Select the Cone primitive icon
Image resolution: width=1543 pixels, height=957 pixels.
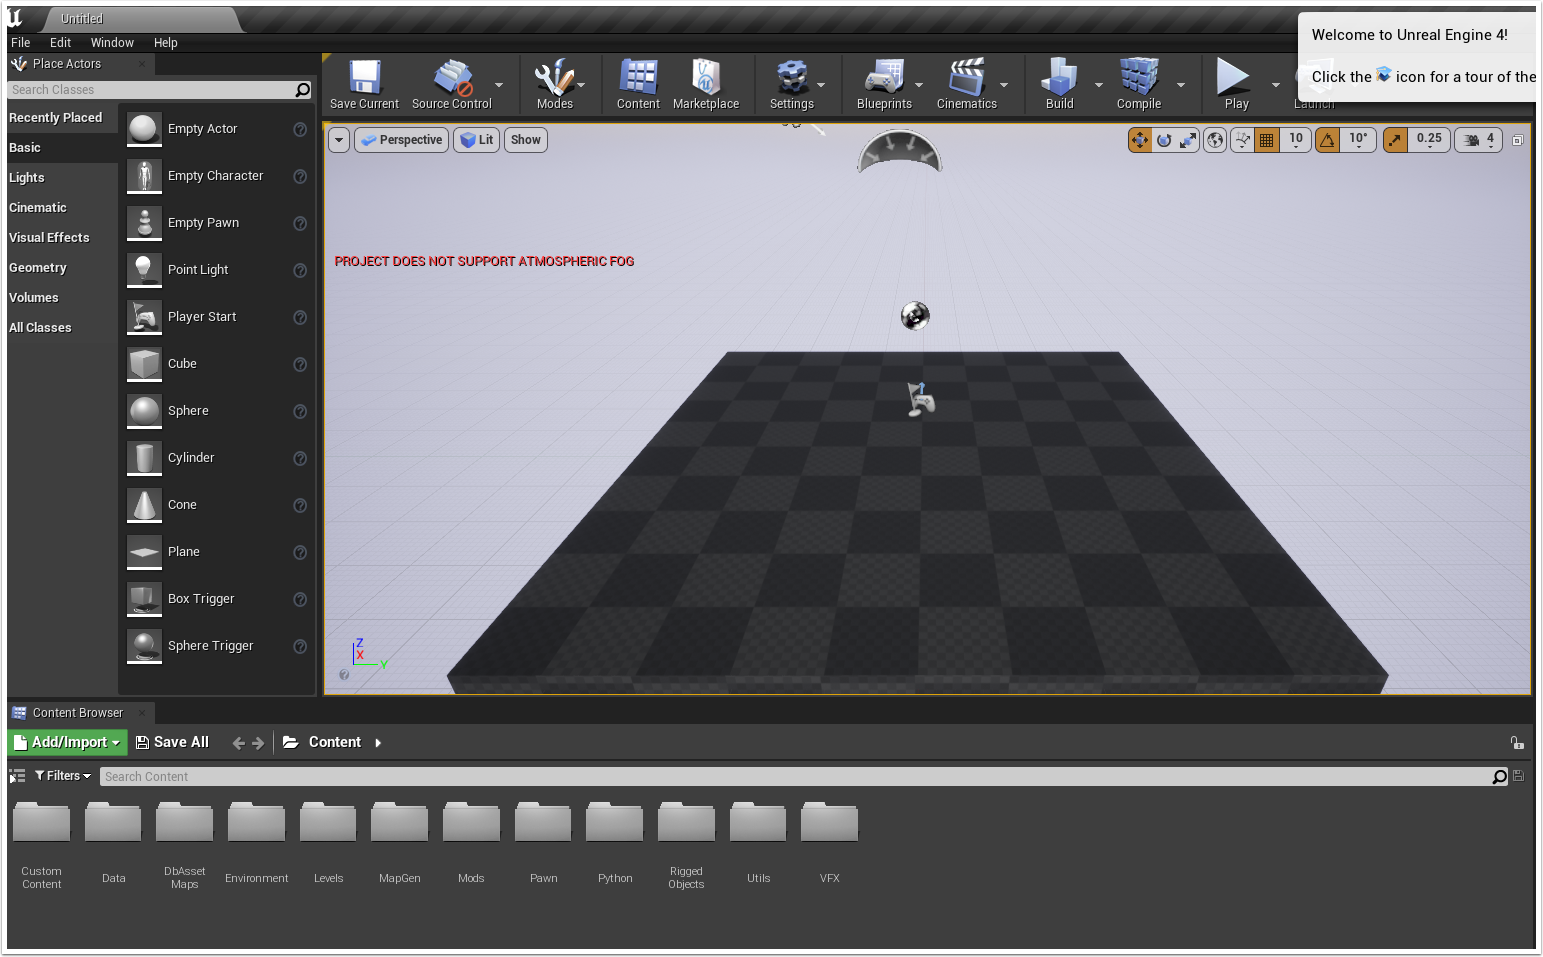point(144,505)
